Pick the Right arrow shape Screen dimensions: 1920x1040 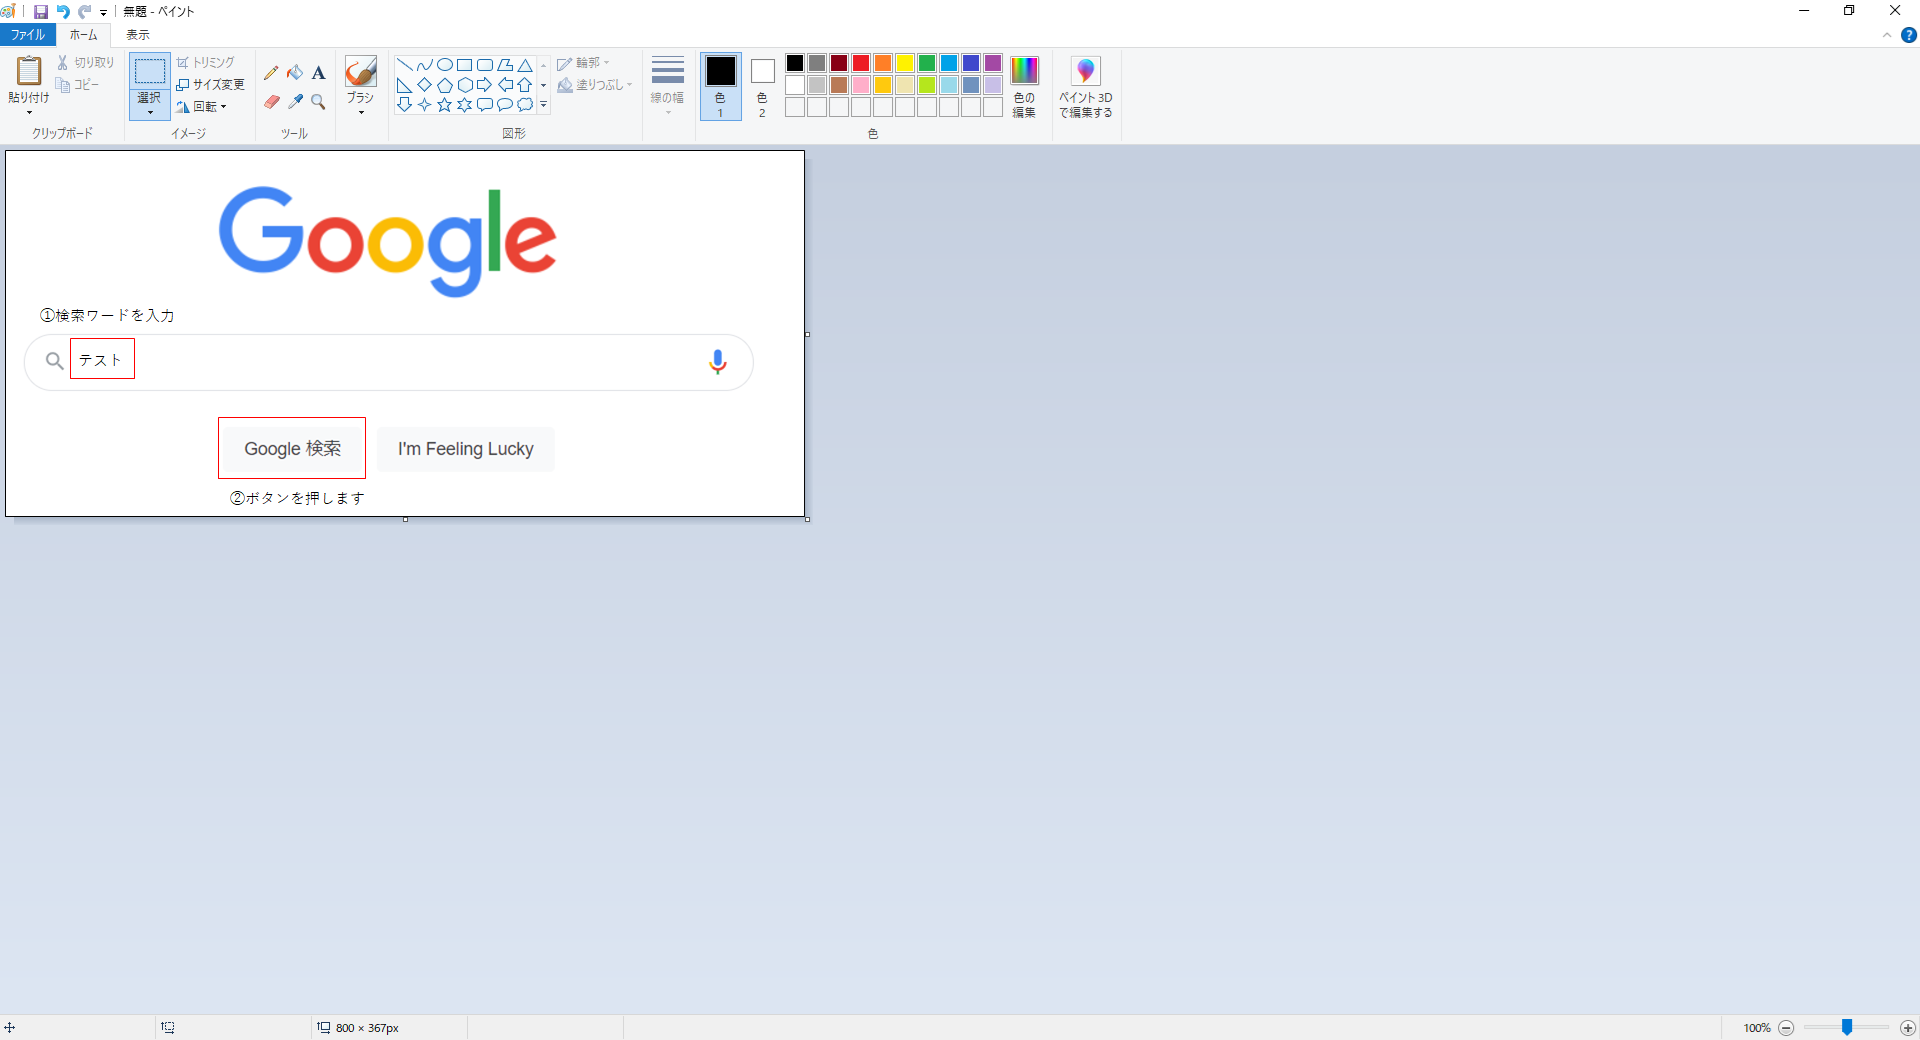(485, 85)
